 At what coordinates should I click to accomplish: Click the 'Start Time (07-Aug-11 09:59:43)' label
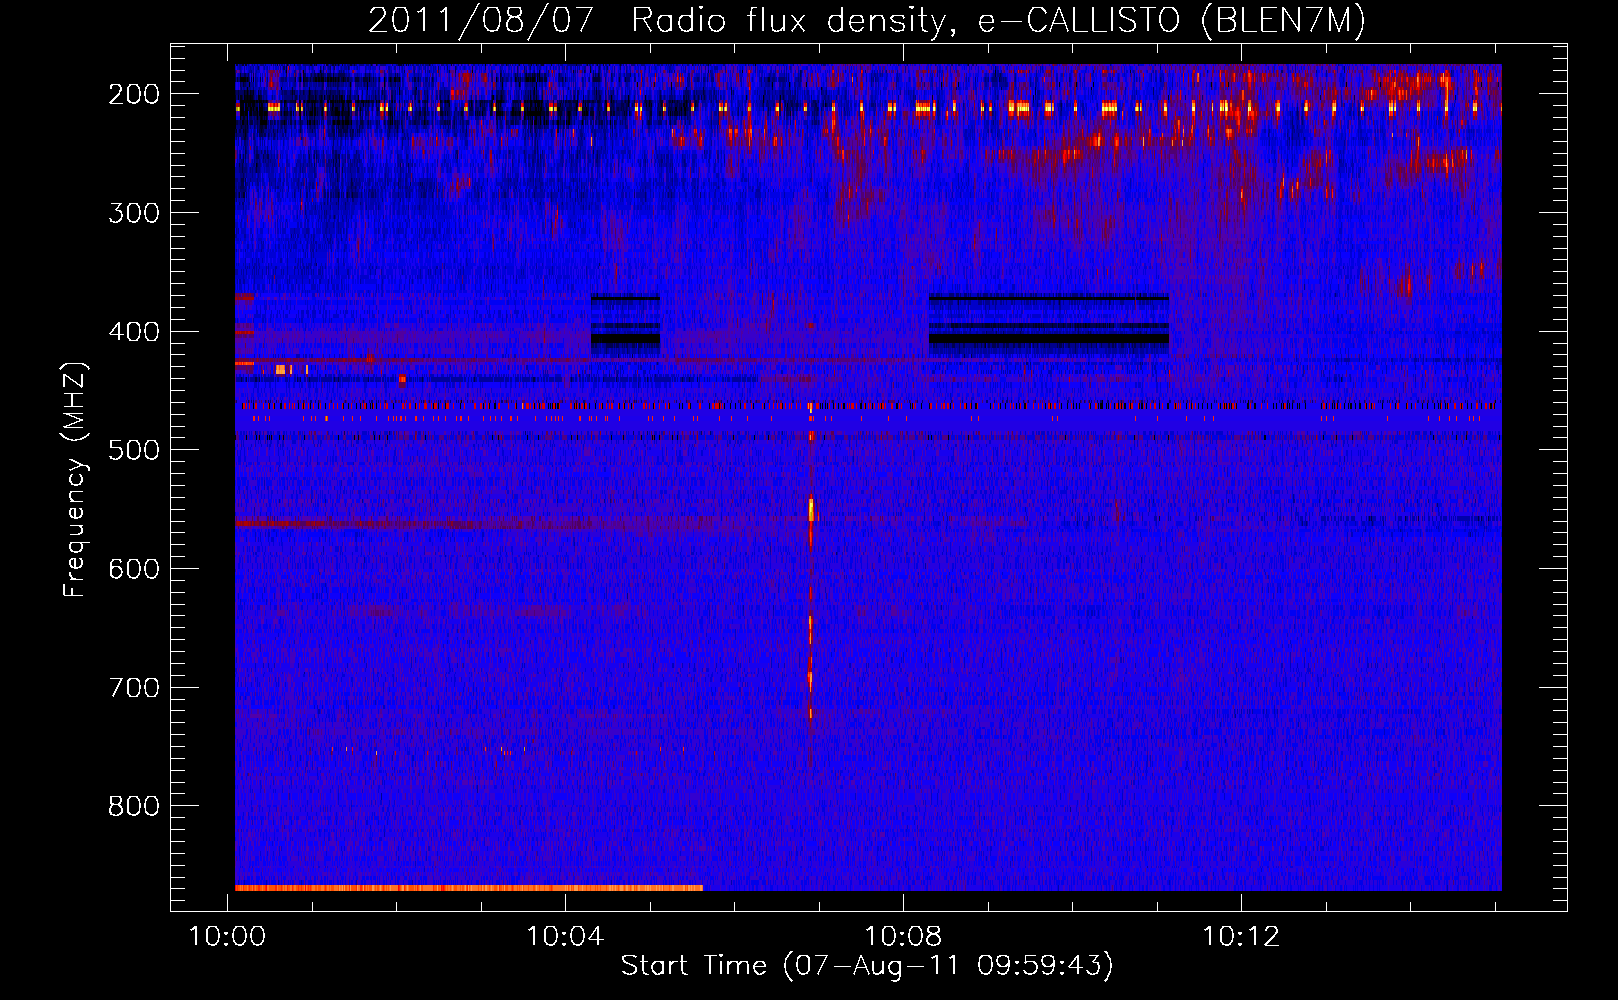click(867, 965)
